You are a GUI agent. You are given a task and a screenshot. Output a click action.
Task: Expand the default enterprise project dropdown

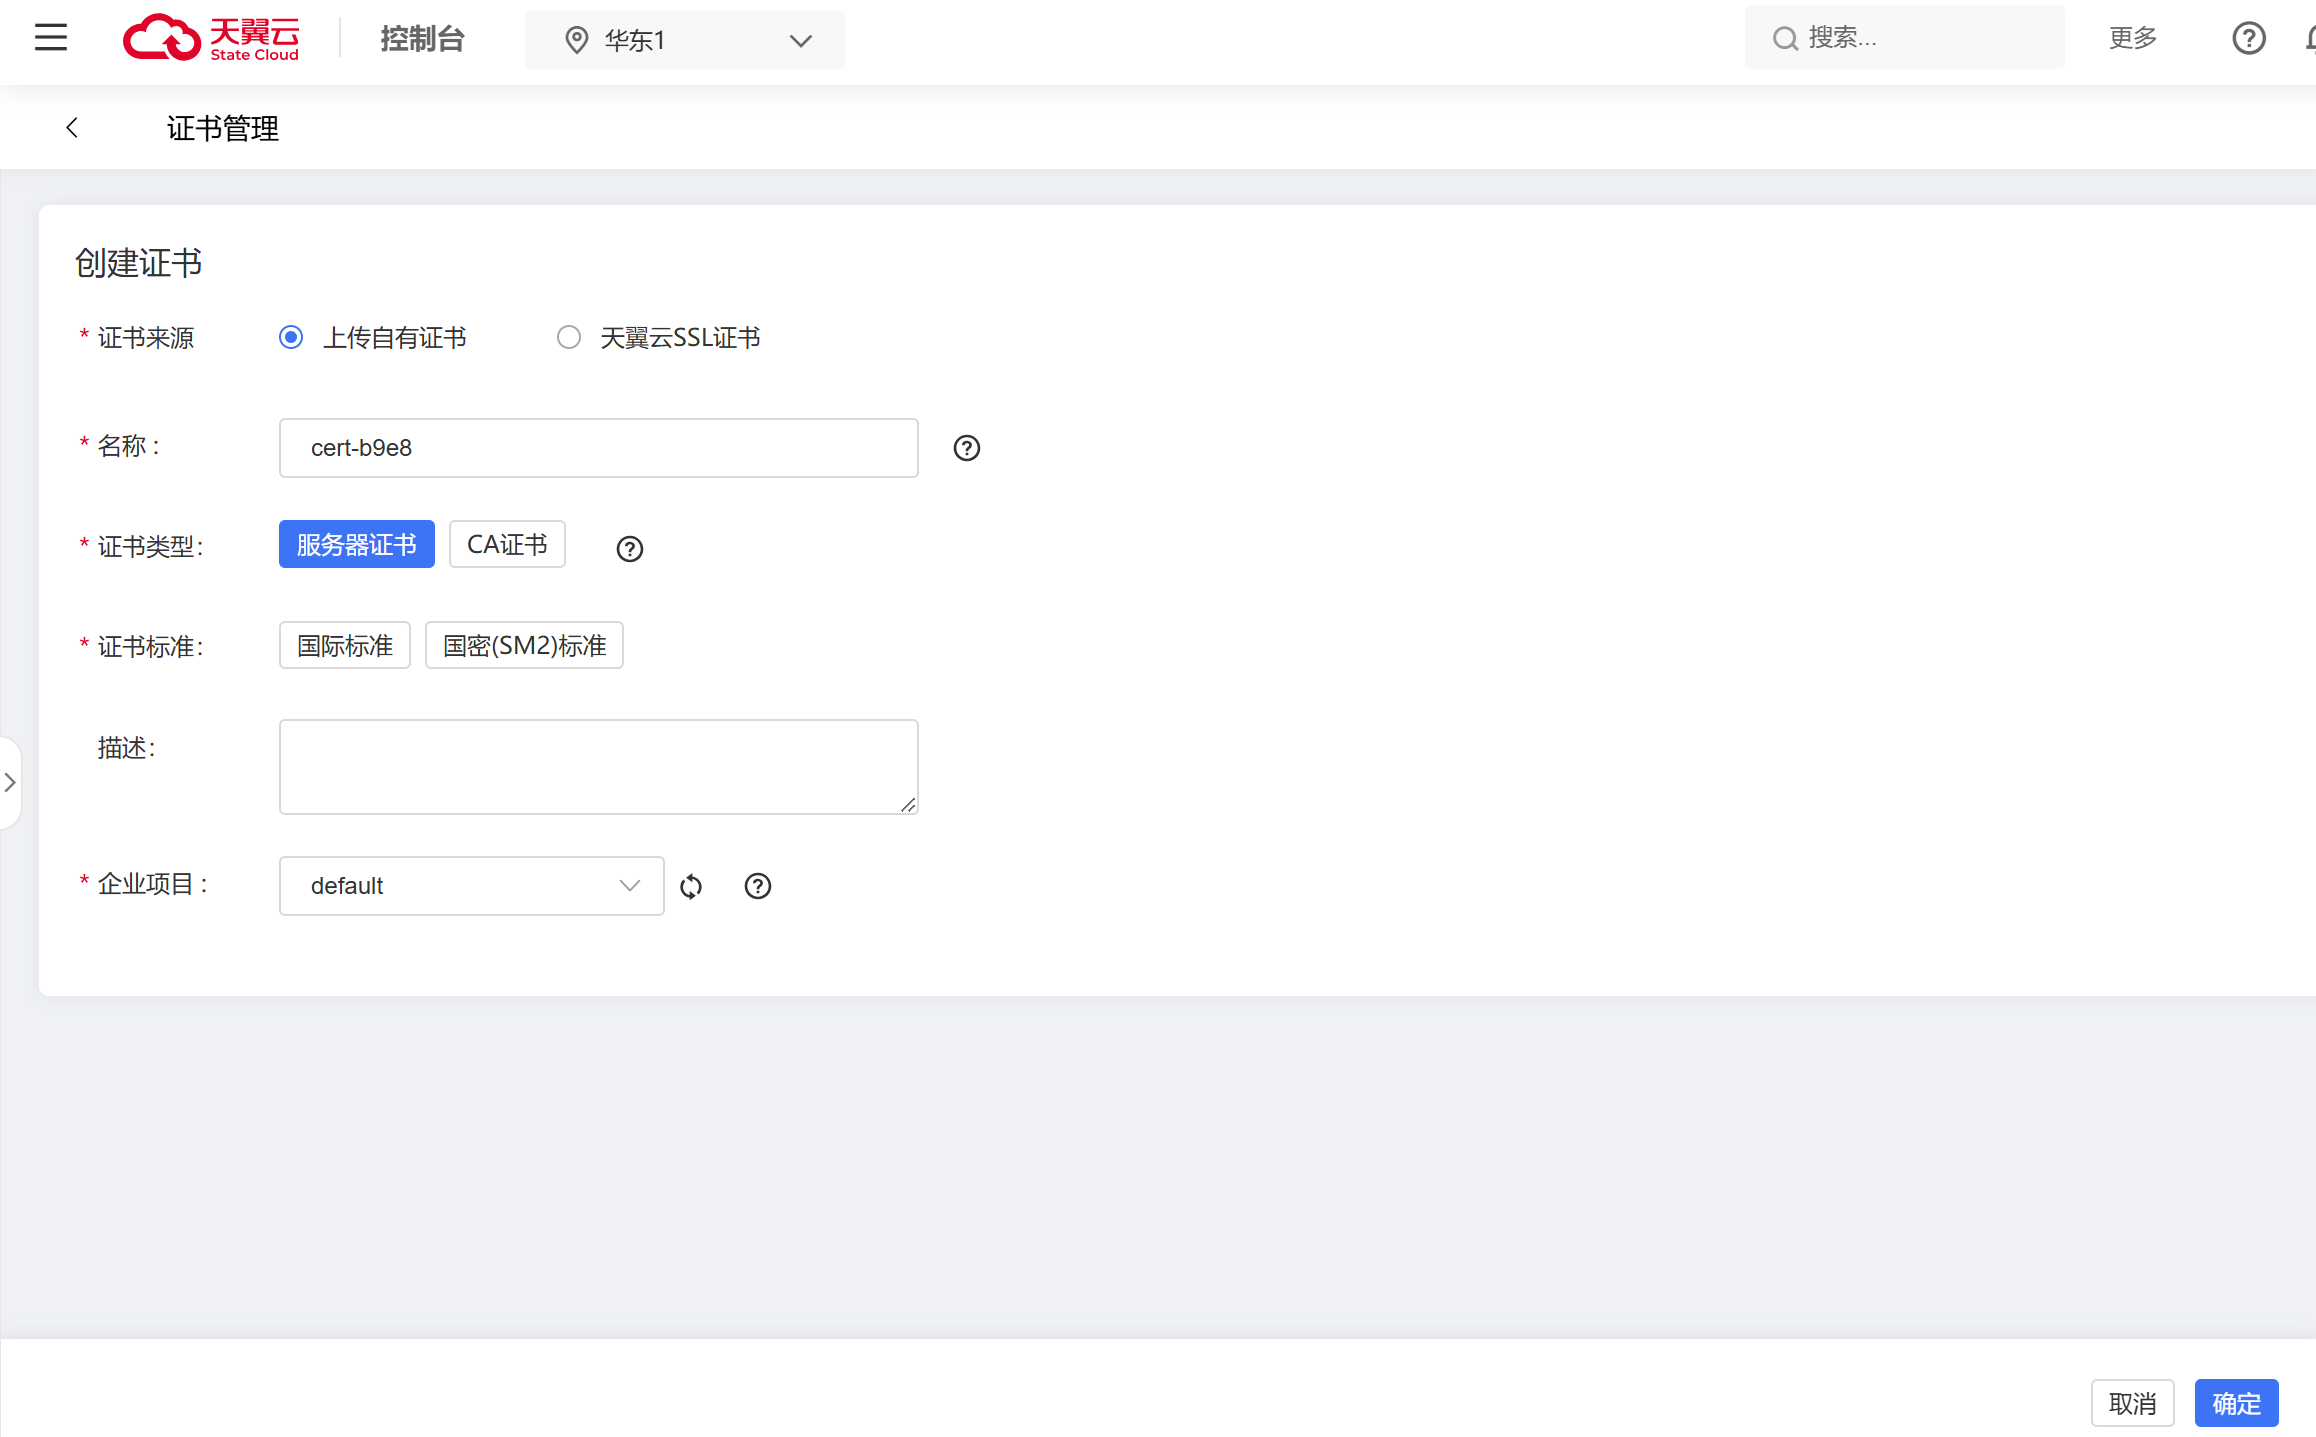pyautogui.click(x=471, y=886)
